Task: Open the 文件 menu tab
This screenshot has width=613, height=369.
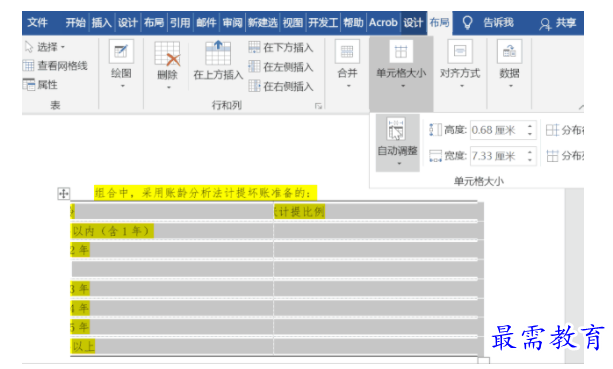Action: [x=38, y=23]
